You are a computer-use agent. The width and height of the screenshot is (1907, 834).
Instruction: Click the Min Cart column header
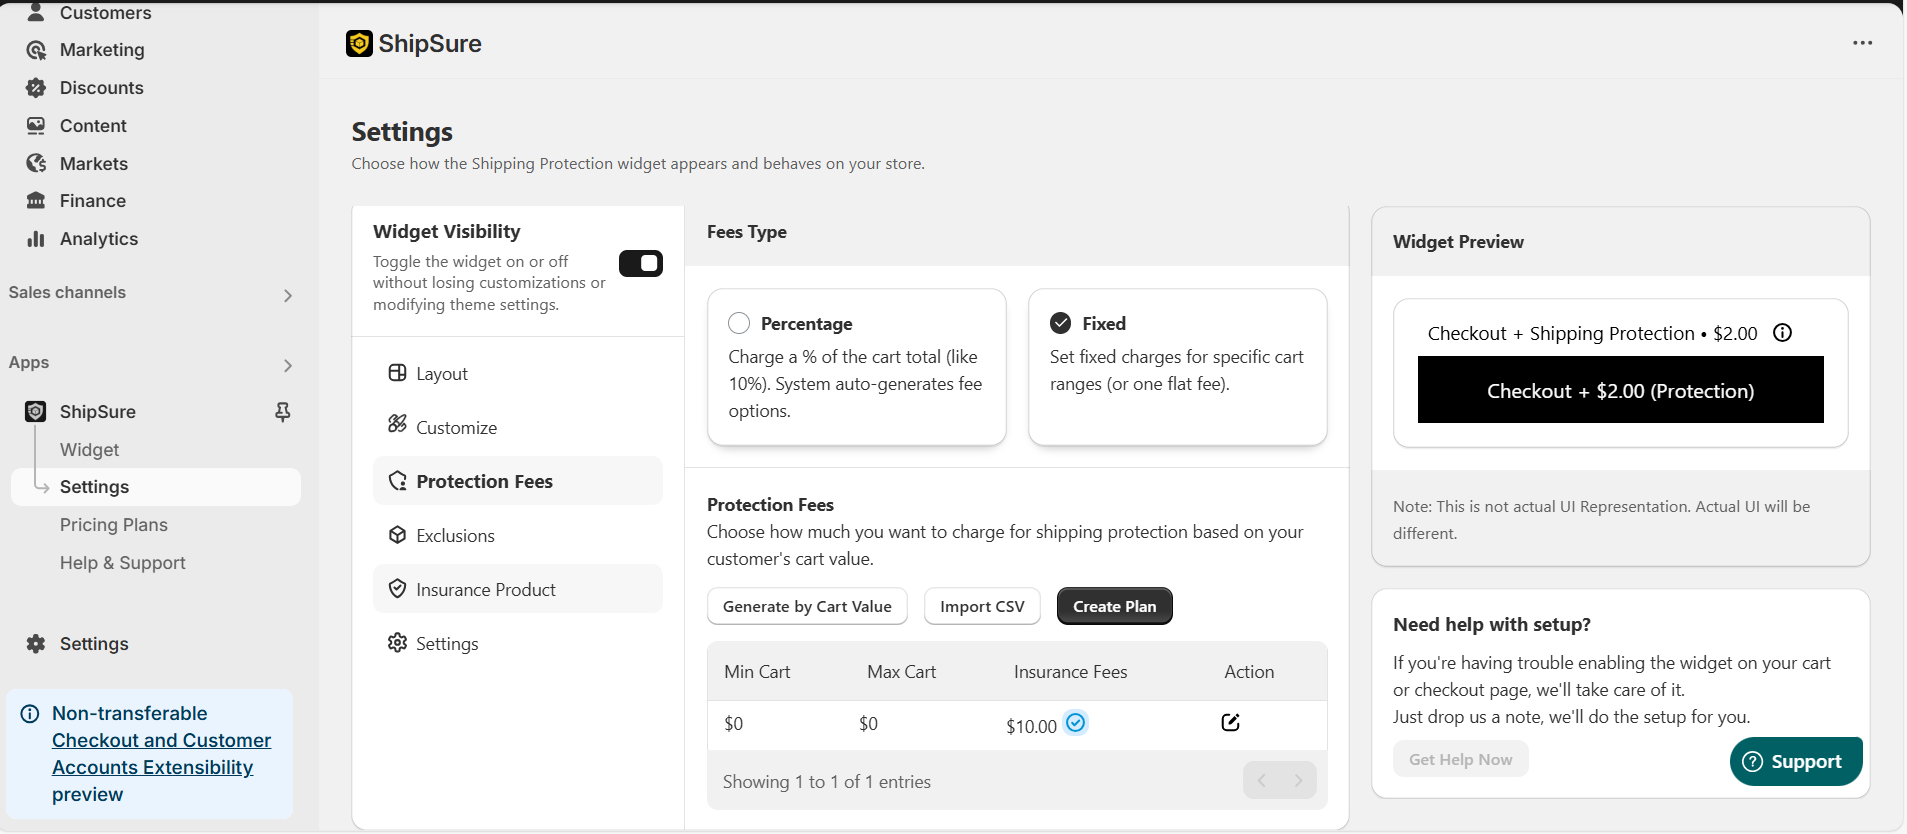[757, 672]
